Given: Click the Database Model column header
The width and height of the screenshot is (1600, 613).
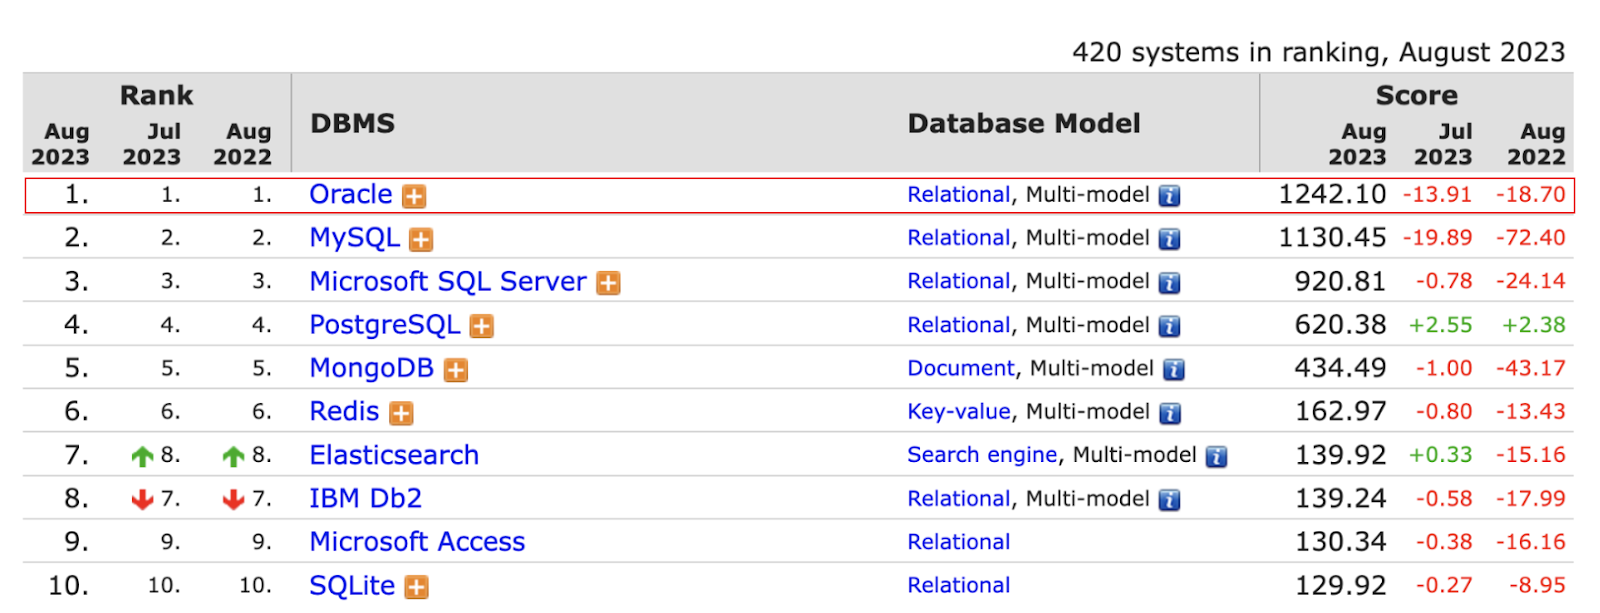Looking at the screenshot, I should click(1024, 123).
